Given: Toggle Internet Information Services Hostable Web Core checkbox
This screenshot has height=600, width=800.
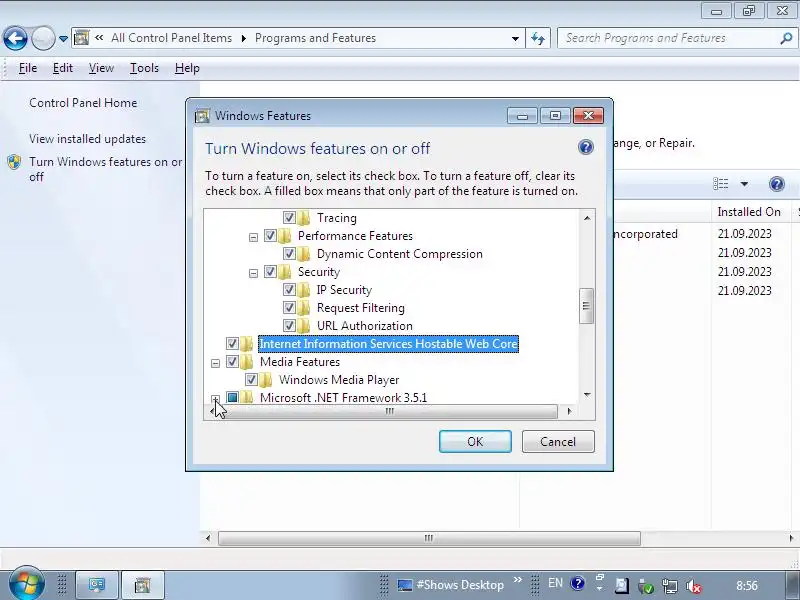Looking at the screenshot, I should 232,344.
